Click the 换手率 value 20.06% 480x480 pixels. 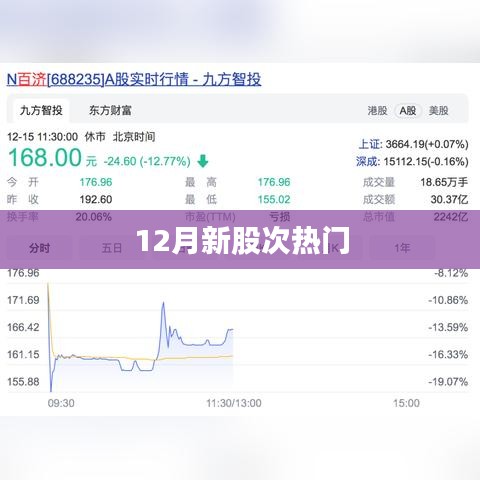tap(94, 217)
